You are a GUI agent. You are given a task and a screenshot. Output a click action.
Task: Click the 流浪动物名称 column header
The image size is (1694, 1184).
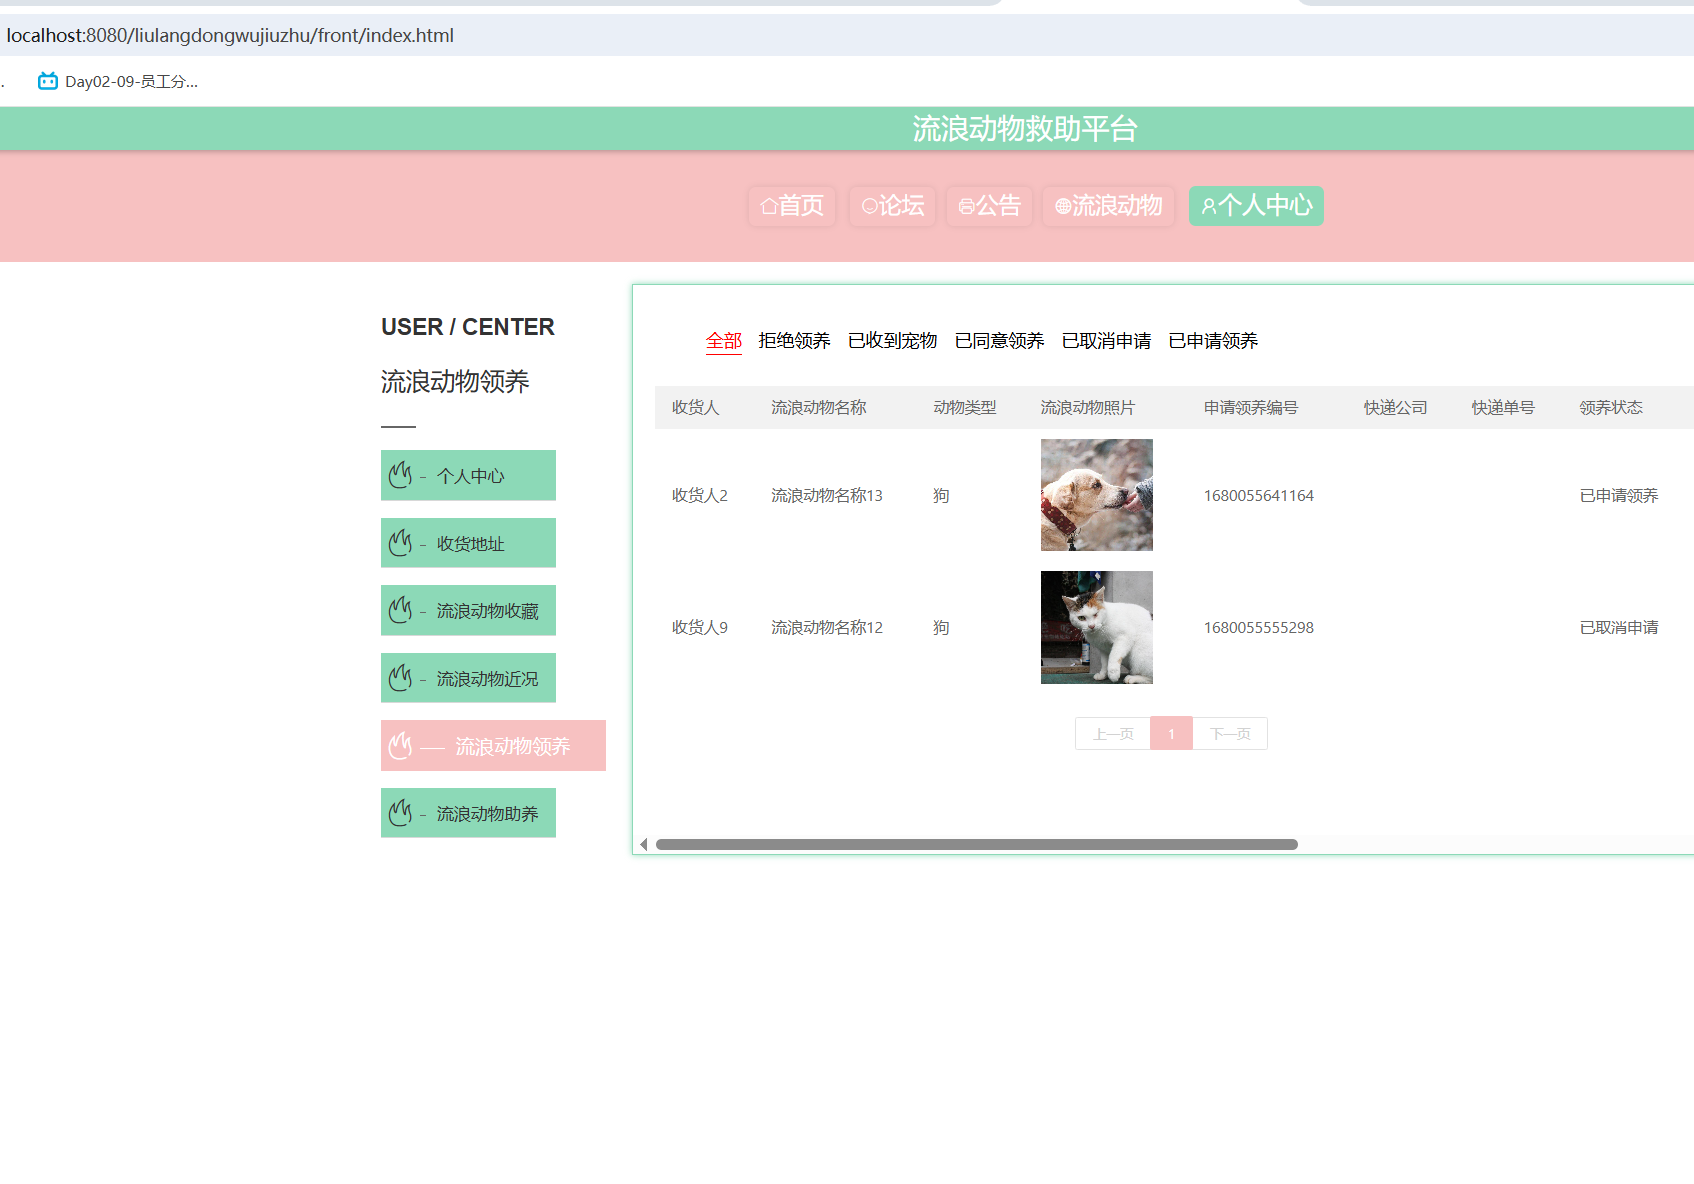pos(819,408)
